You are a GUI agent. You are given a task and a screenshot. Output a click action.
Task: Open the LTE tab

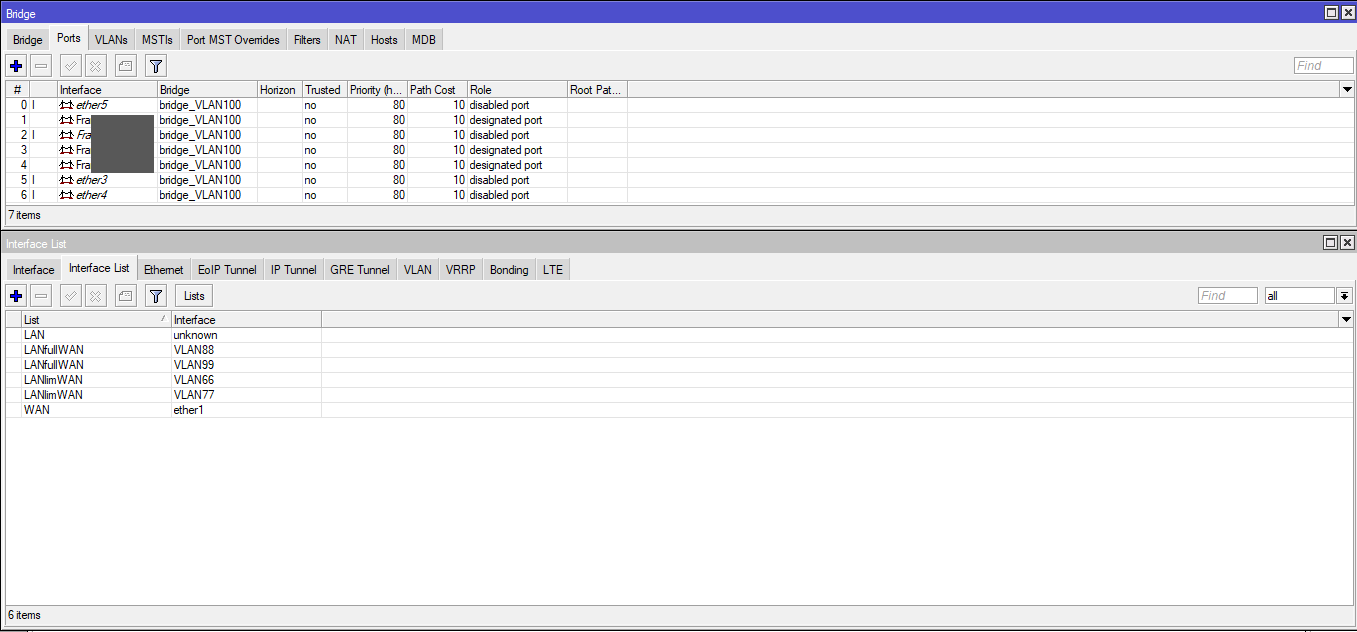point(553,270)
